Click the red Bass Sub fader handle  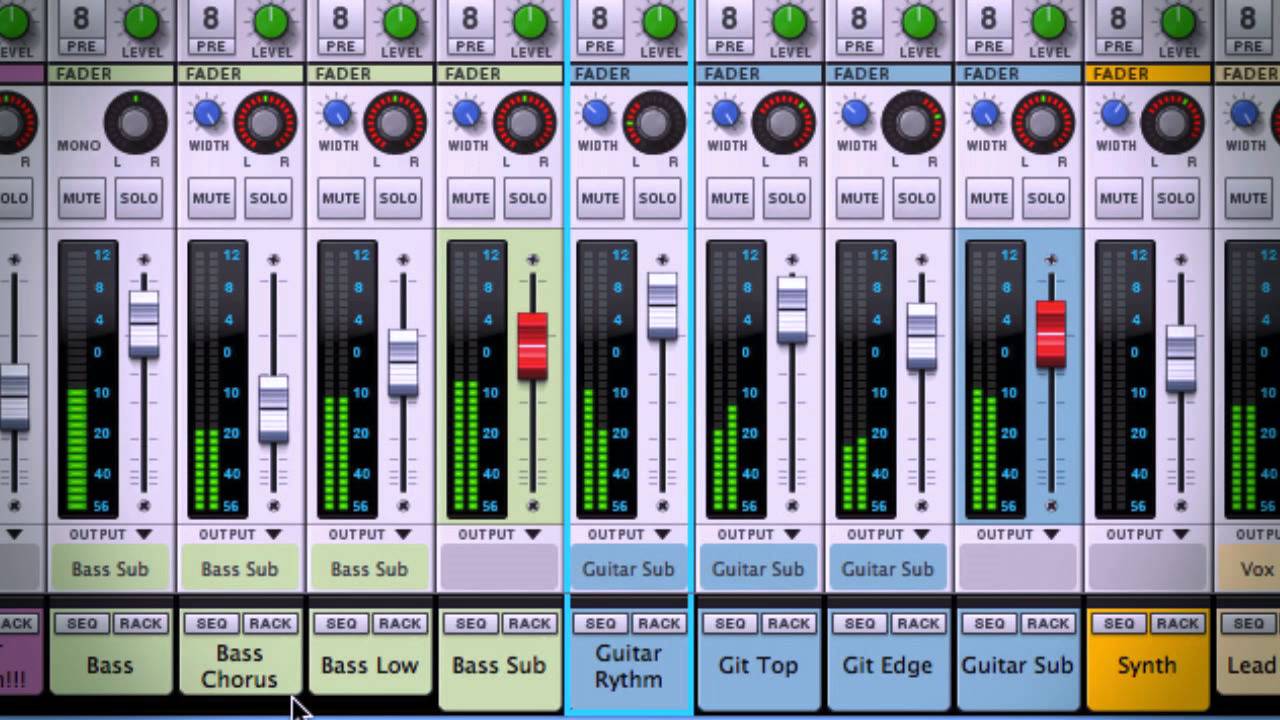532,346
